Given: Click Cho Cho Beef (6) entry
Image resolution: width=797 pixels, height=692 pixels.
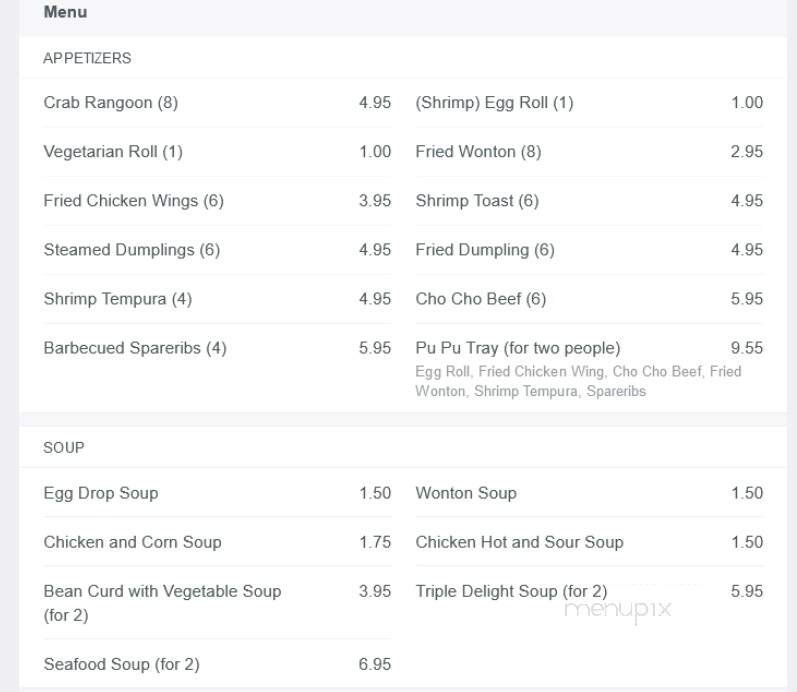Looking at the screenshot, I should click(480, 299).
